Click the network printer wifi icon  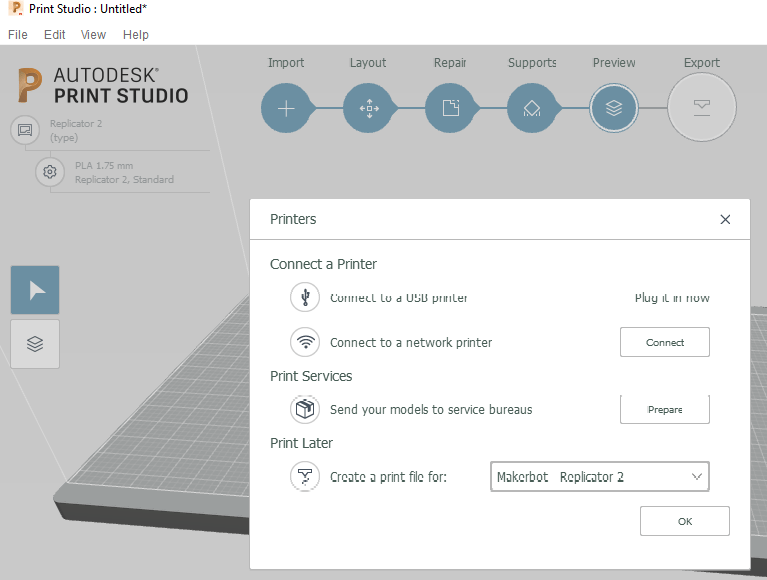pos(304,342)
